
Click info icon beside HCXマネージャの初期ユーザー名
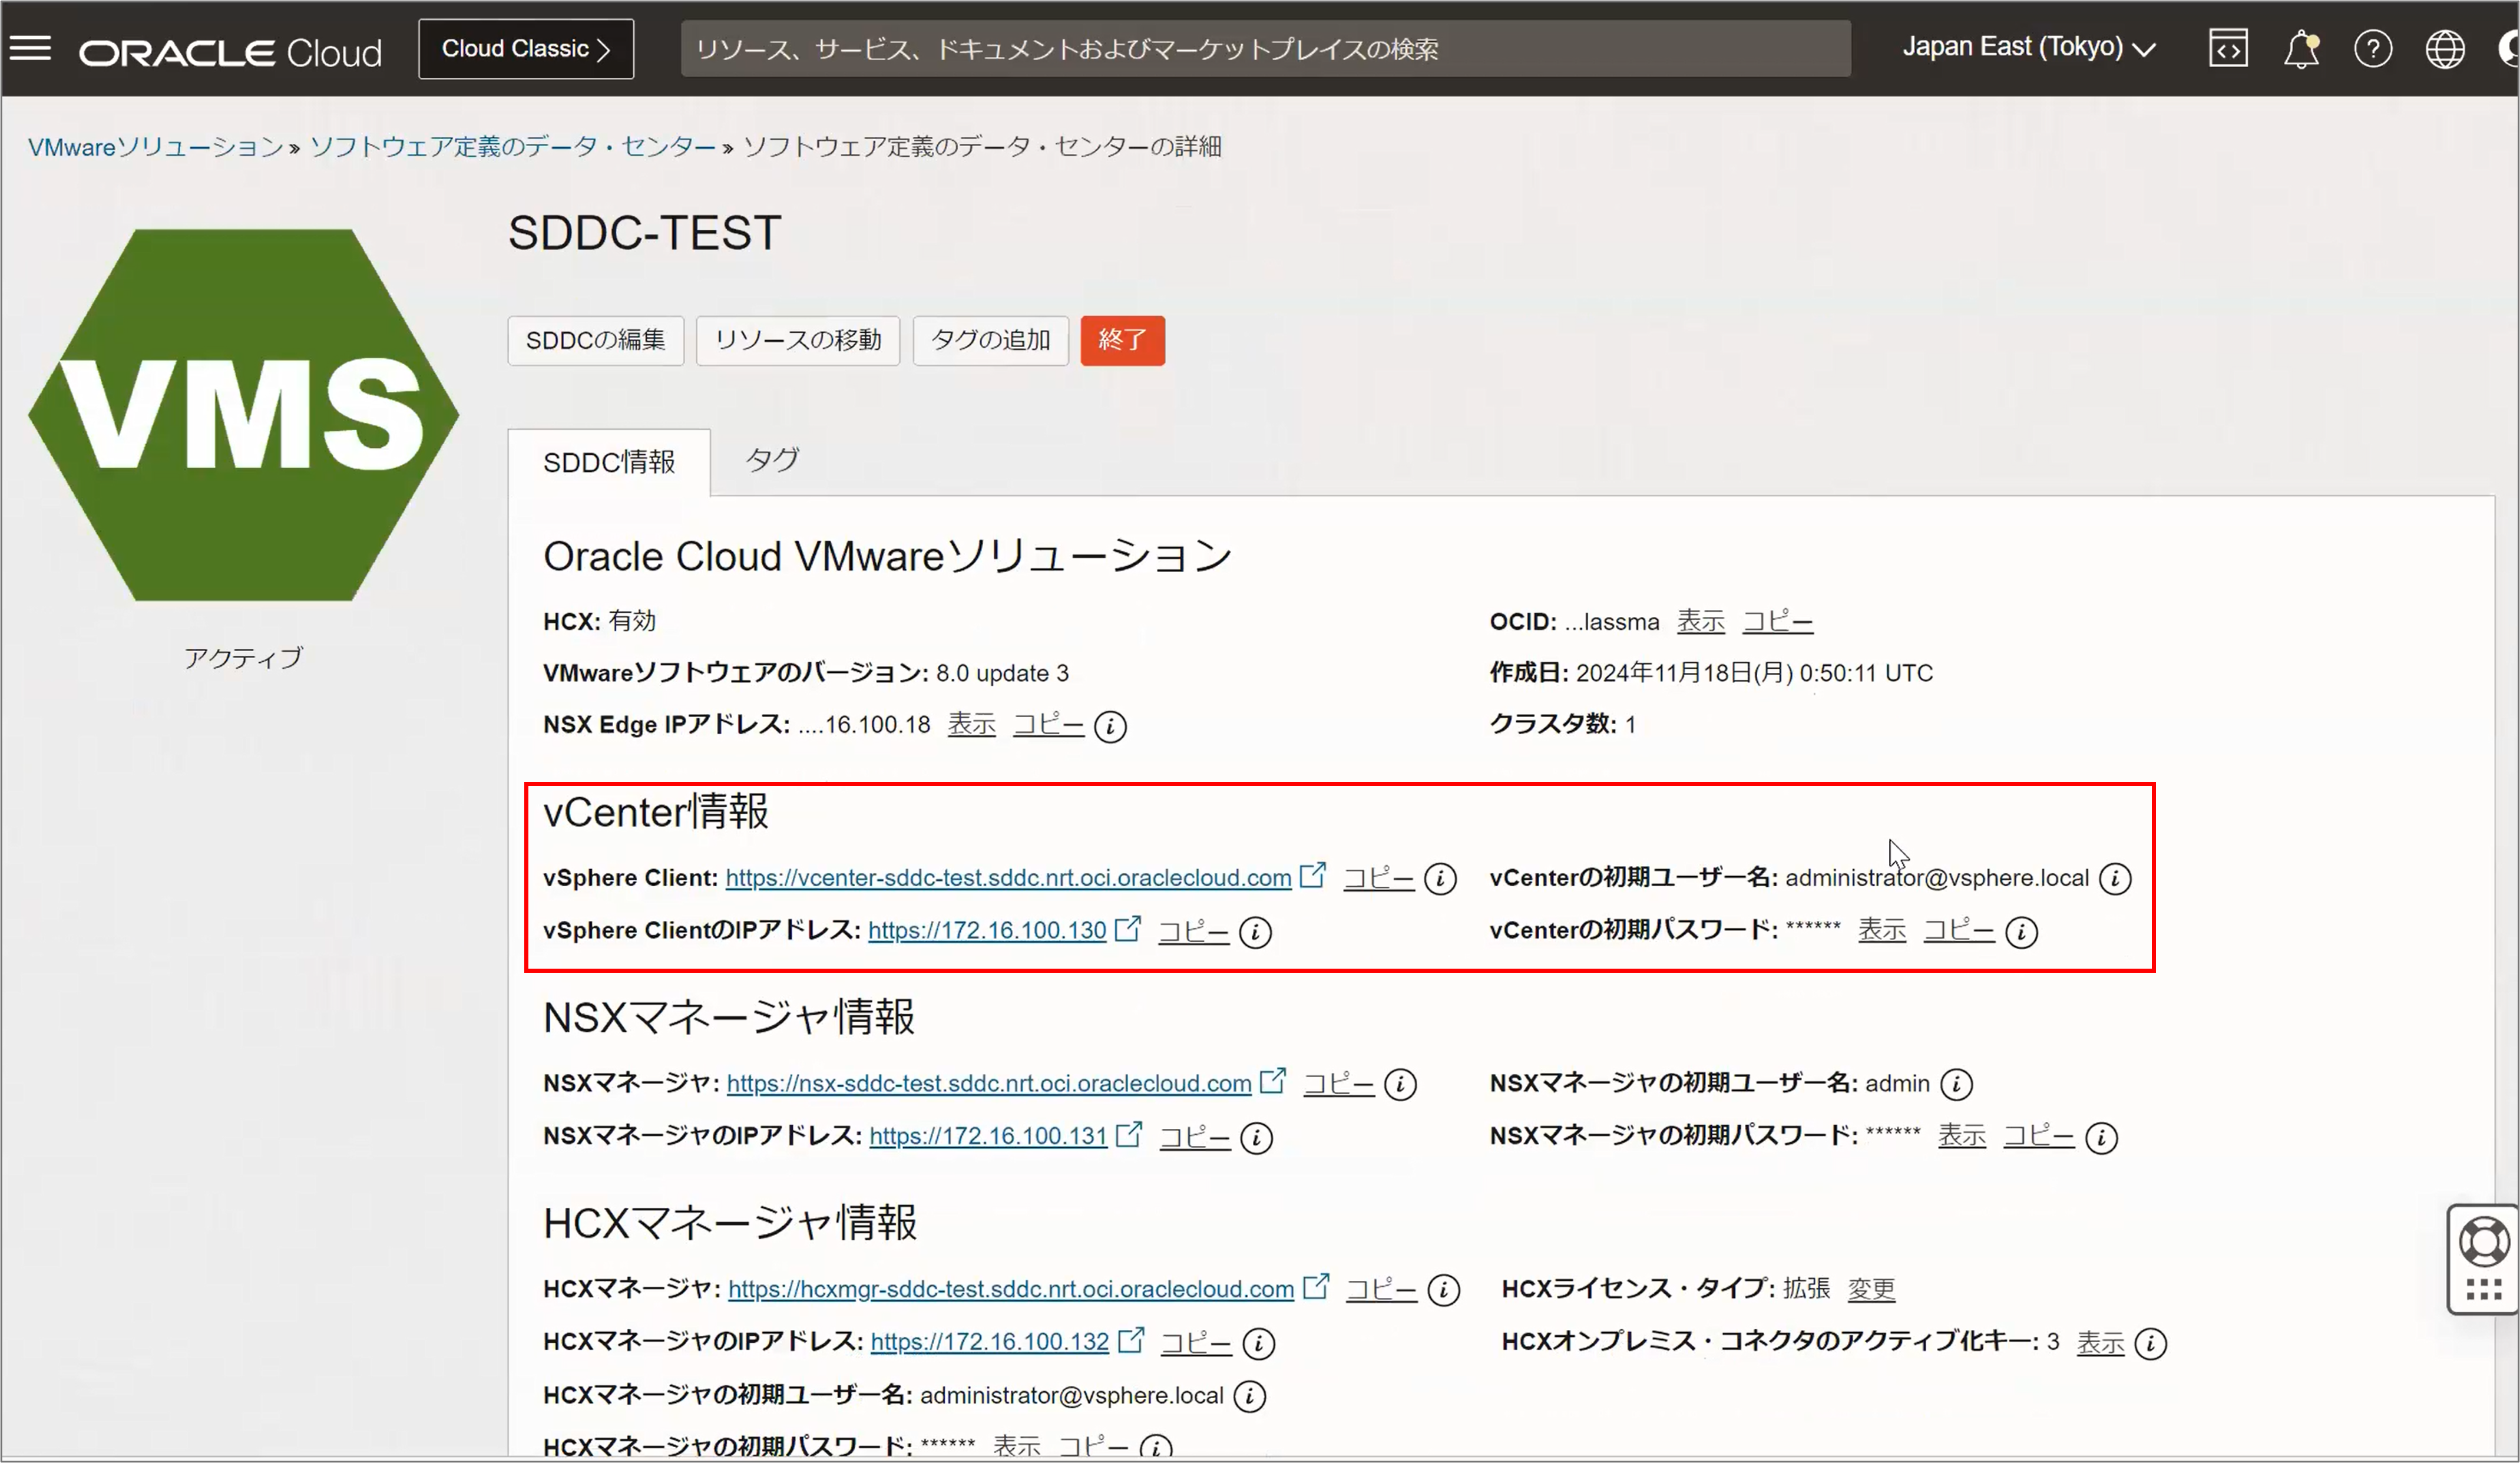click(1249, 1397)
